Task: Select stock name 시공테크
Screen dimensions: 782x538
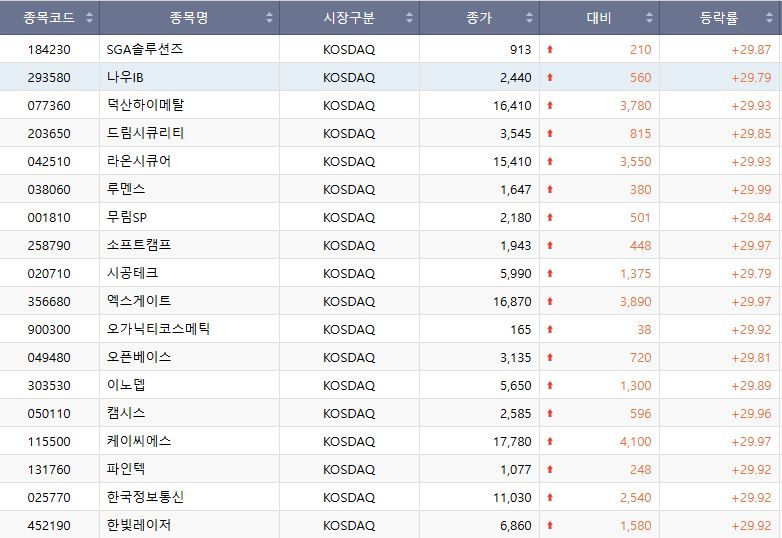Action: 132,273
